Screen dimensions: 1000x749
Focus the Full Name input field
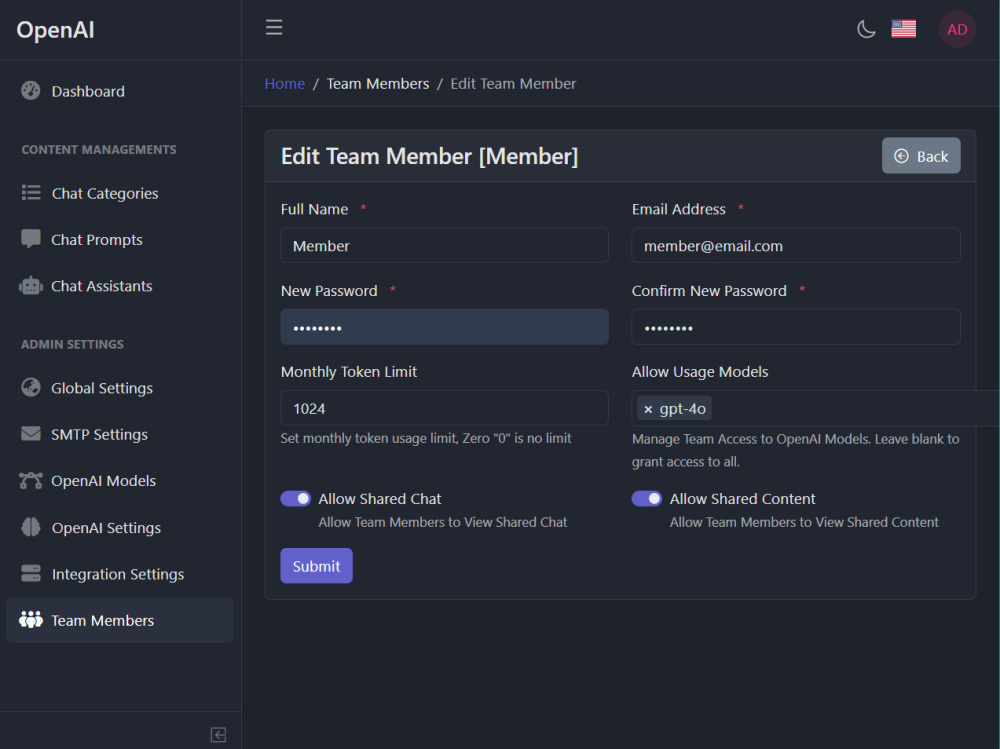click(445, 246)
